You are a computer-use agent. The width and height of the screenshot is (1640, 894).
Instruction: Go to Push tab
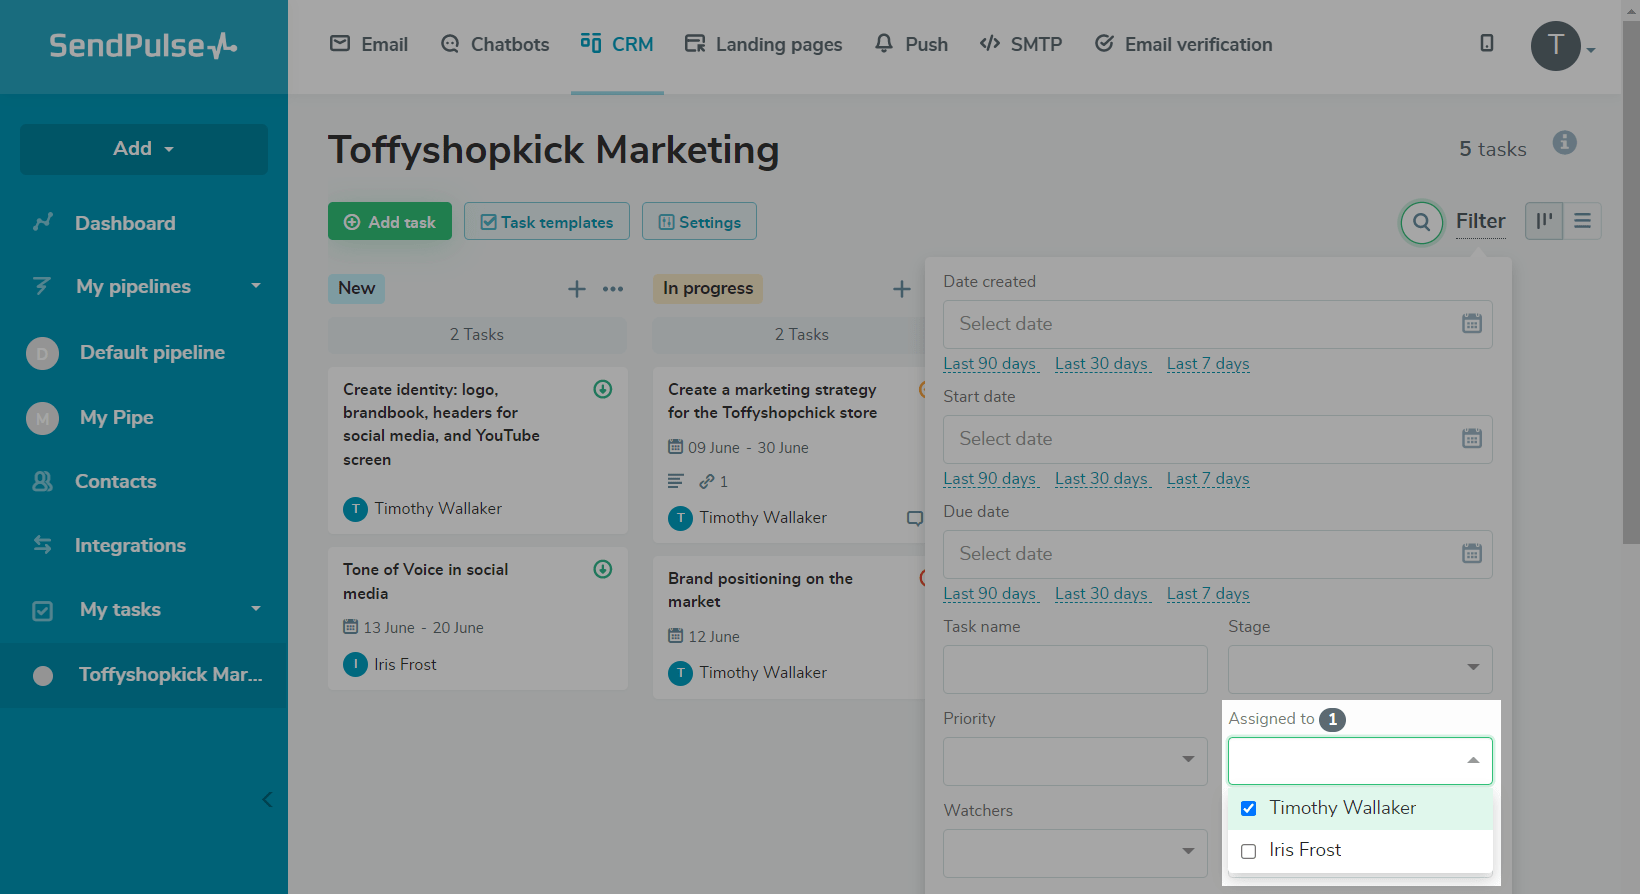911,44
